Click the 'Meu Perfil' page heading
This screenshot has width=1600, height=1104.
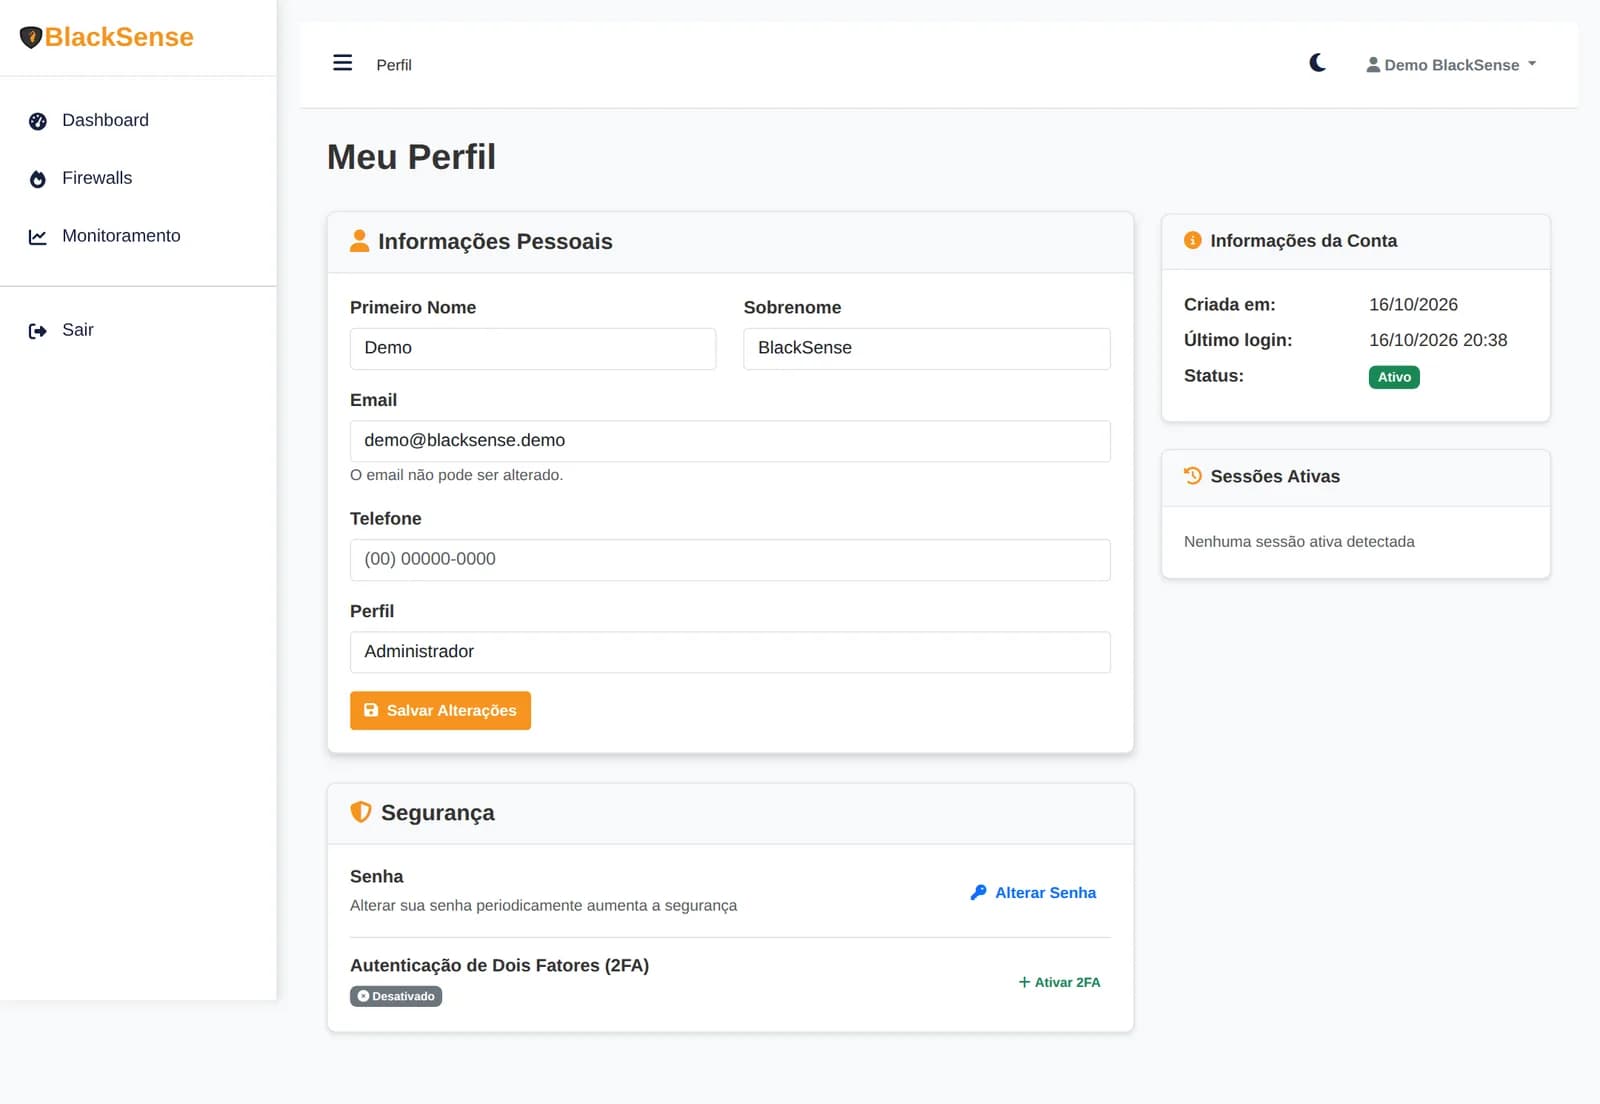pyautogui.click(x=411, y=157)
